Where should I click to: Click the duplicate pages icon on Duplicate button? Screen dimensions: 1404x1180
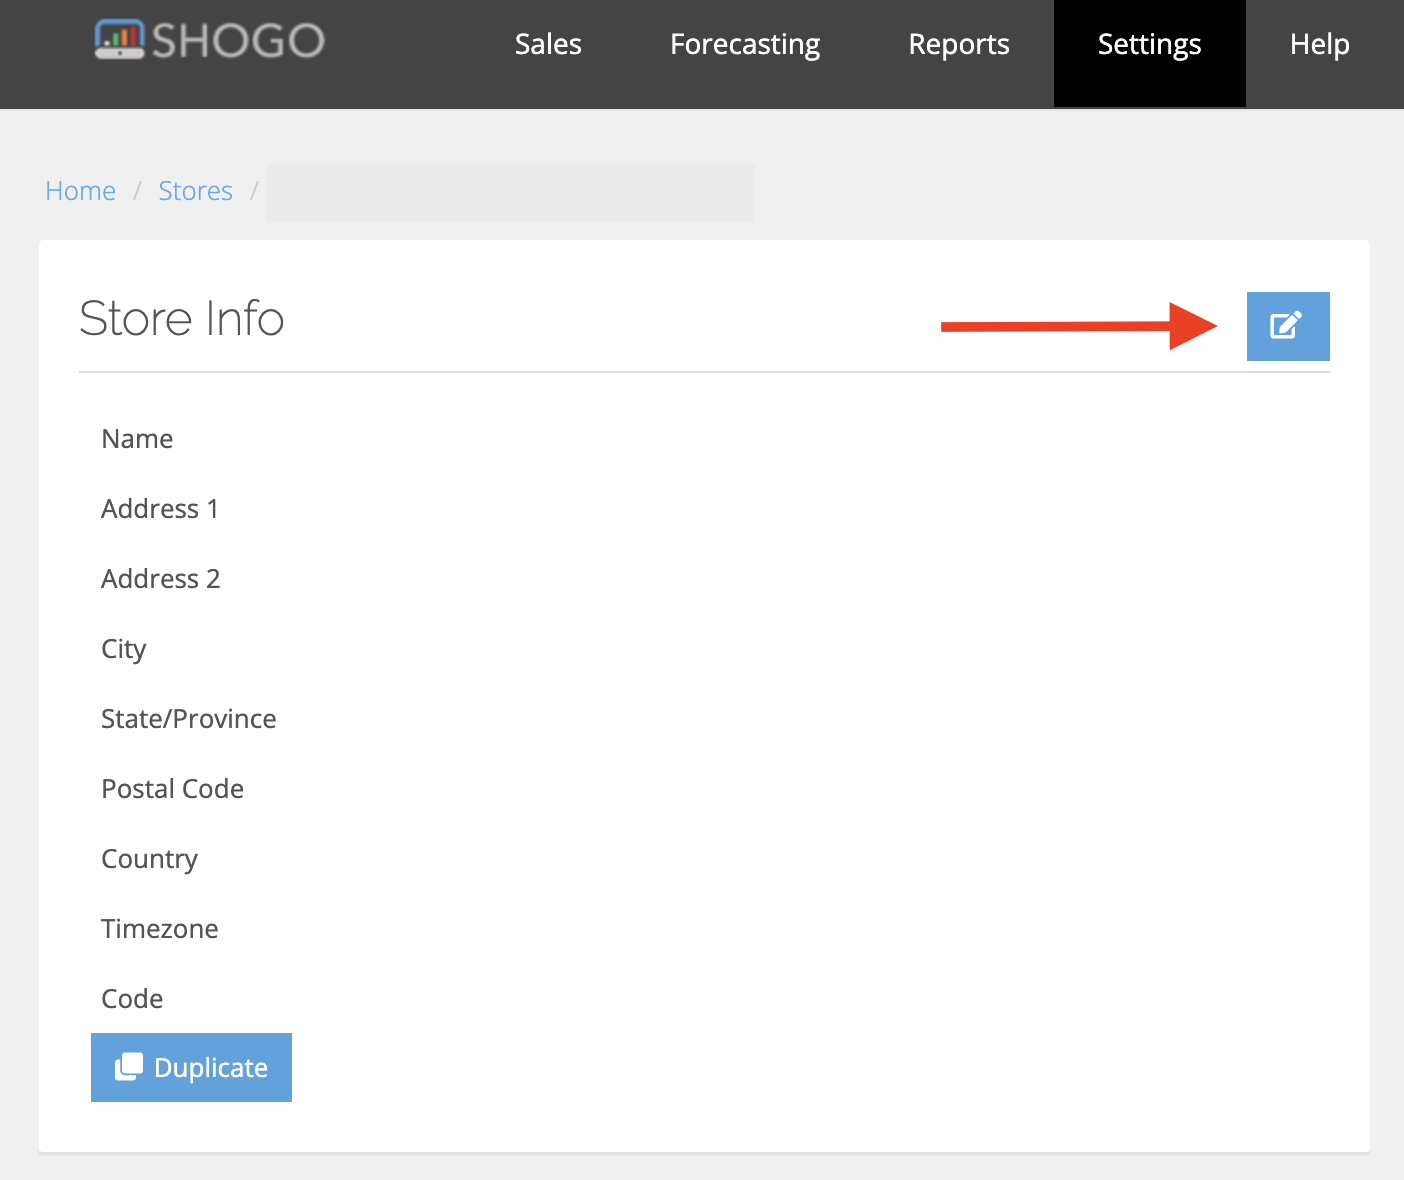click(131, 1066)
